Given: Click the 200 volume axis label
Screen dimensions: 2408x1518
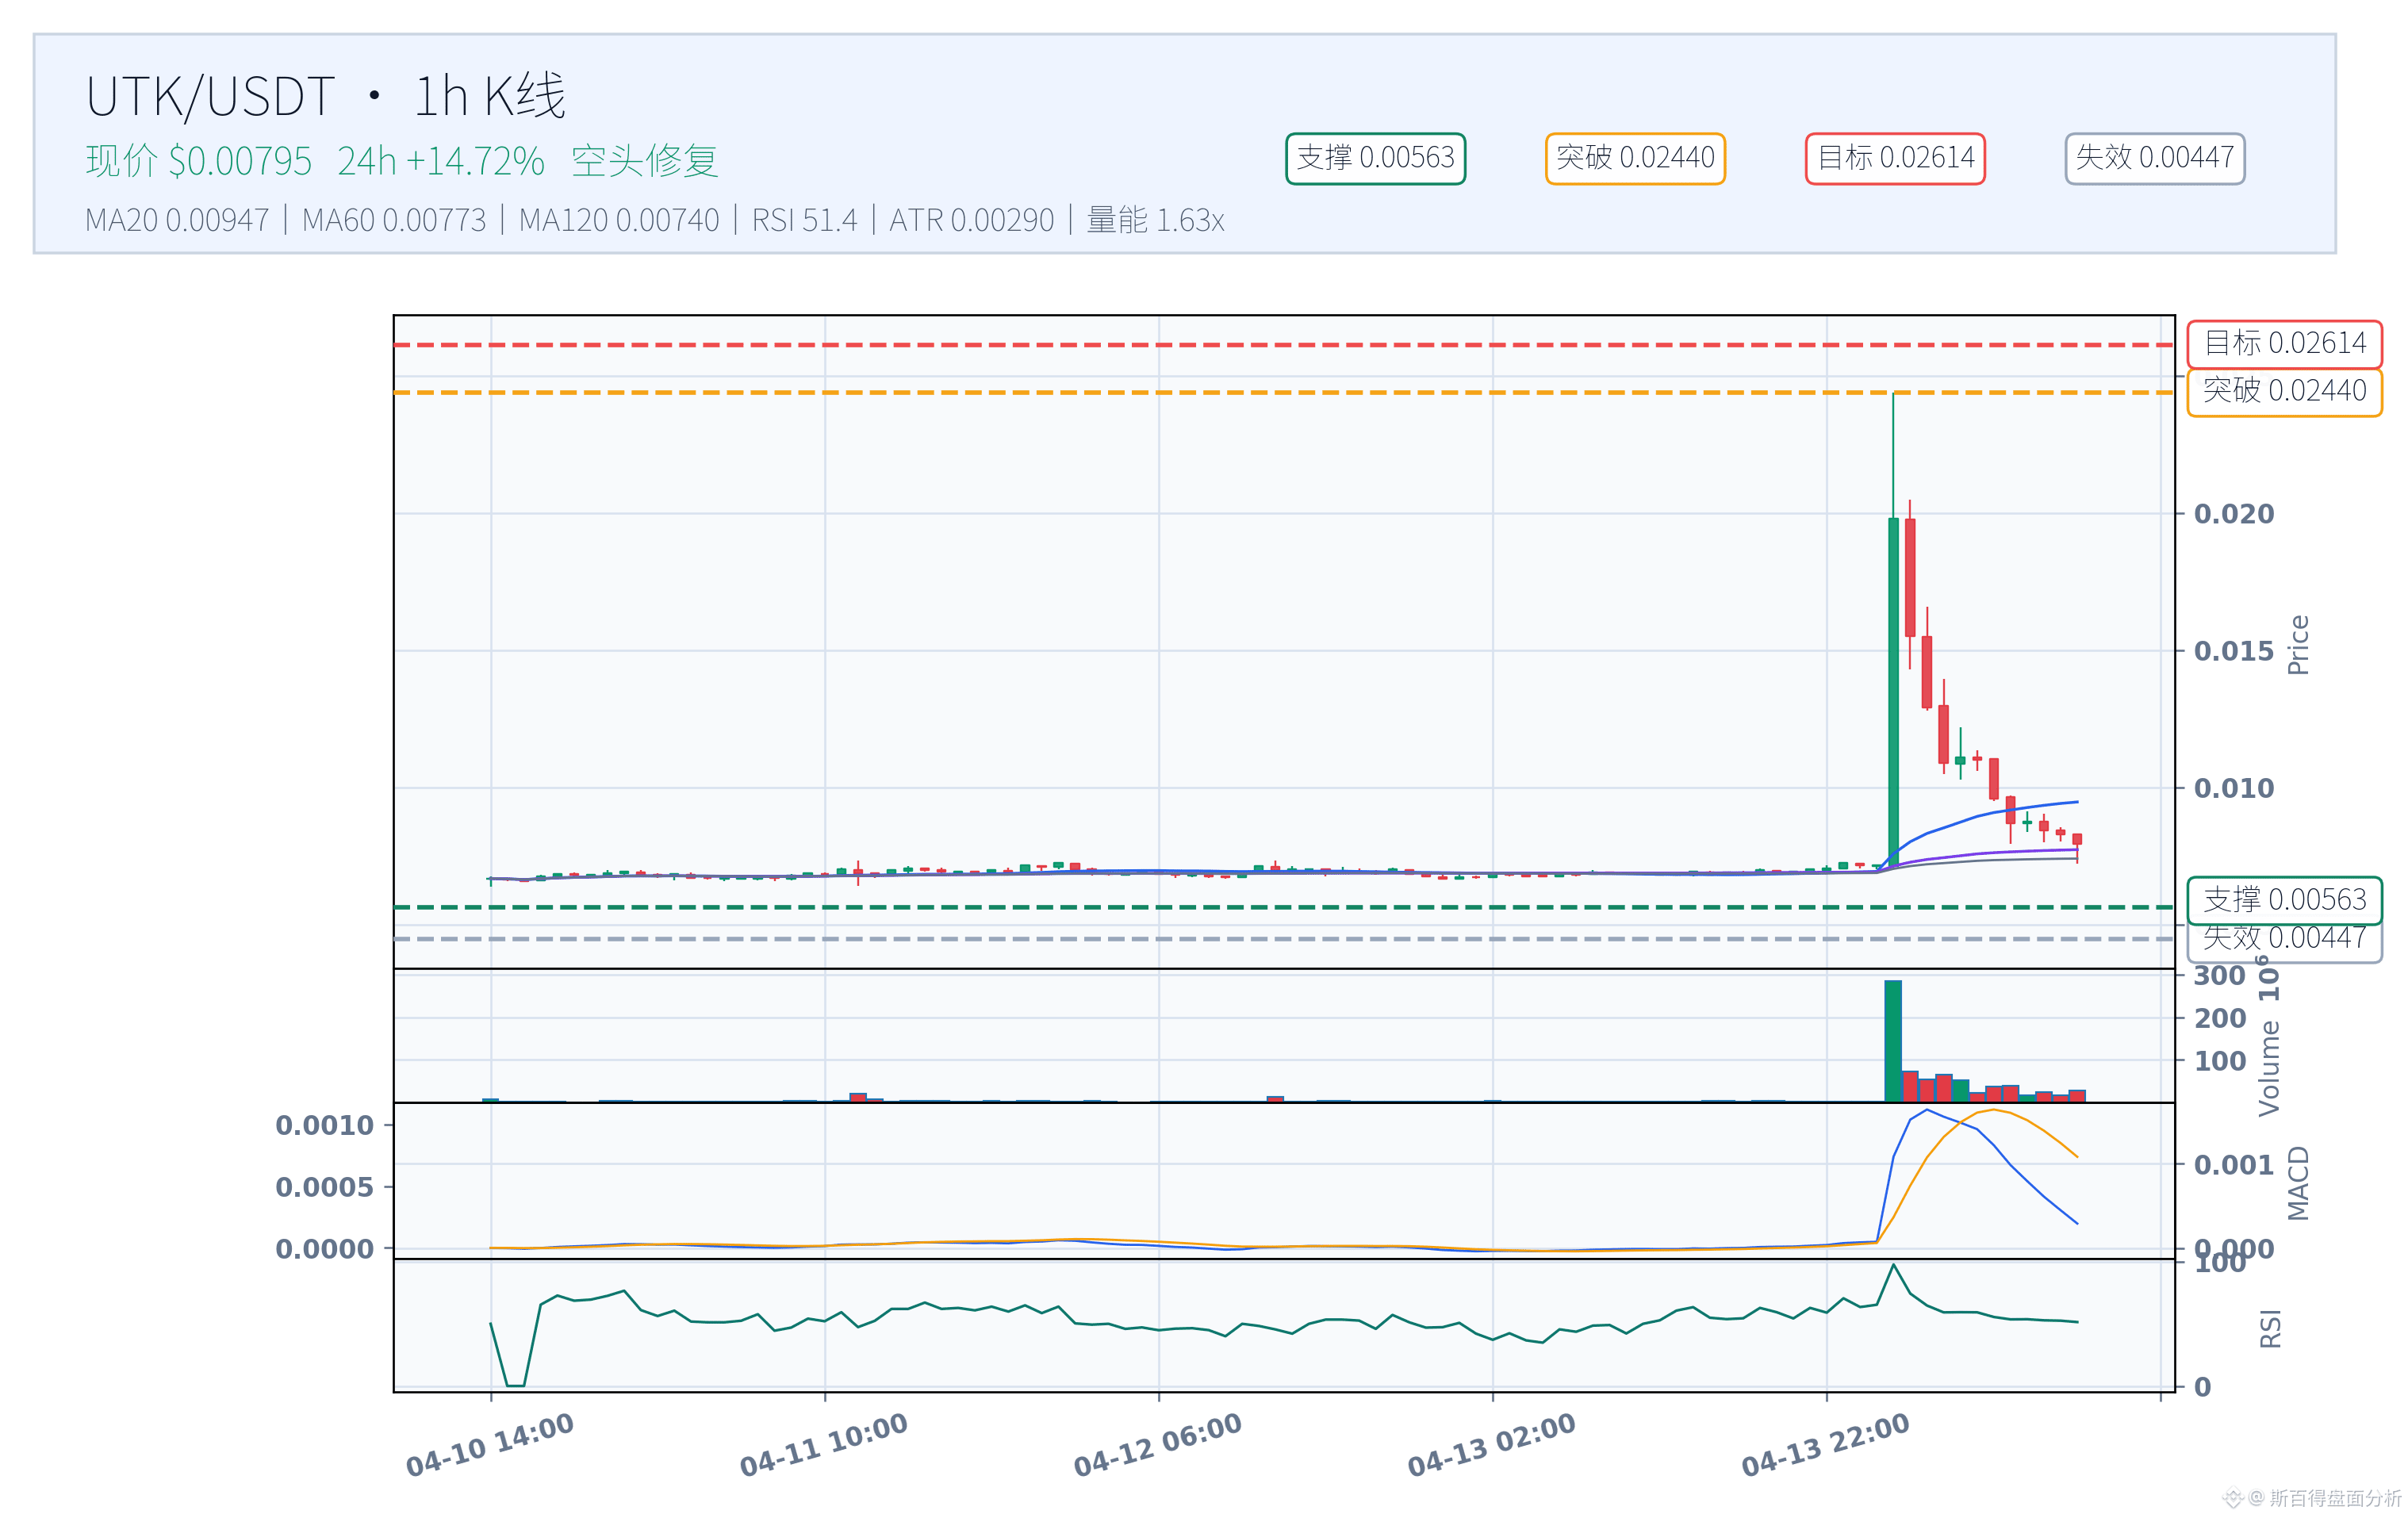Looking at the screenshot, I should 2220,1018.
